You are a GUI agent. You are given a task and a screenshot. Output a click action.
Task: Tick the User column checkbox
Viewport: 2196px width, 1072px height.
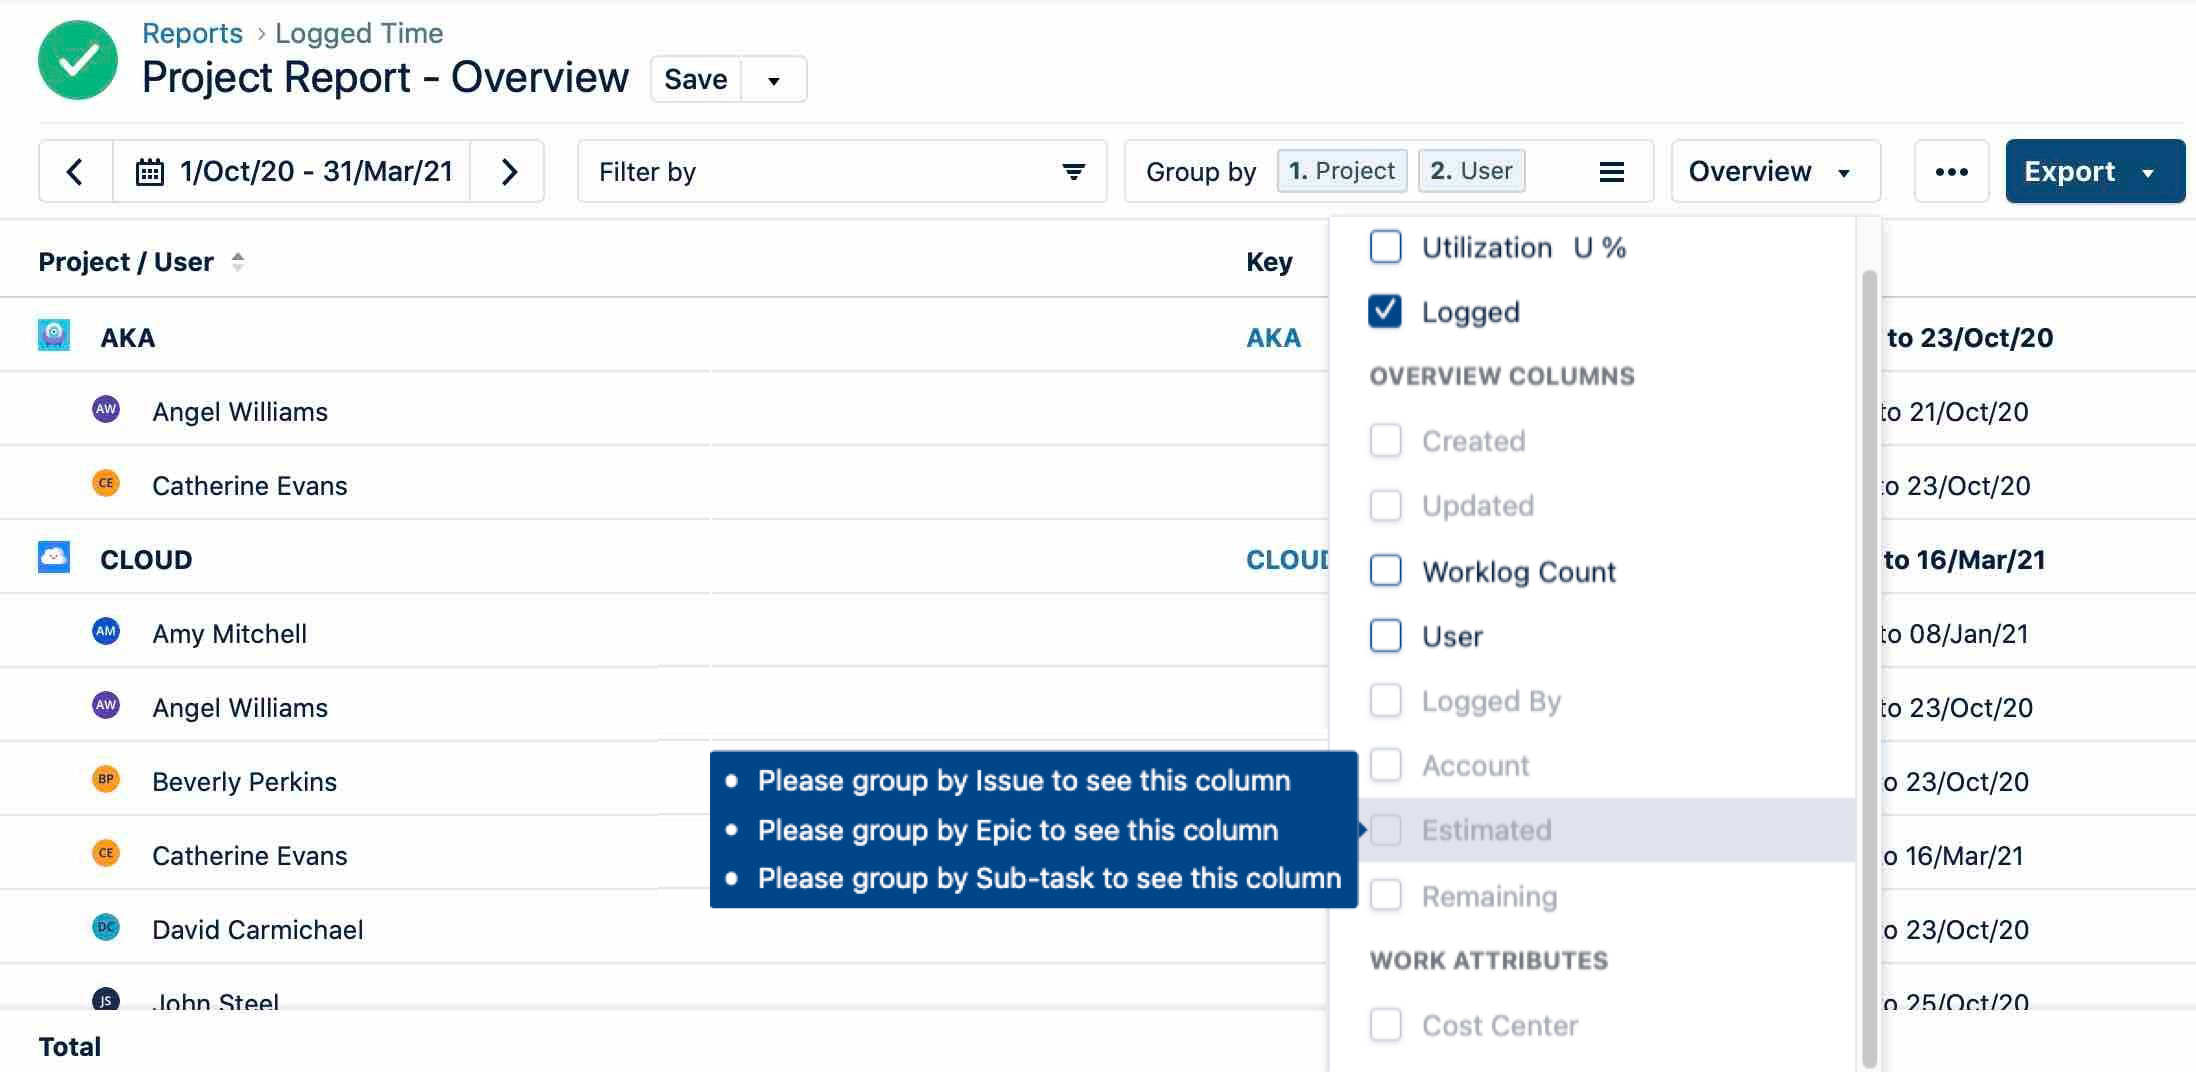1385,635
